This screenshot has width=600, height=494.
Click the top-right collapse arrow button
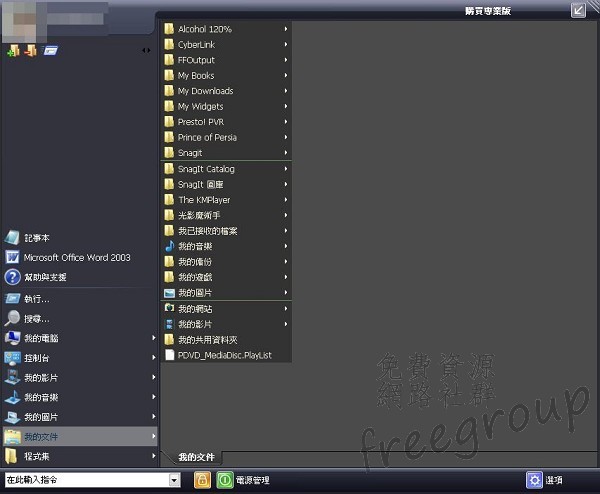tap(578, 10)
